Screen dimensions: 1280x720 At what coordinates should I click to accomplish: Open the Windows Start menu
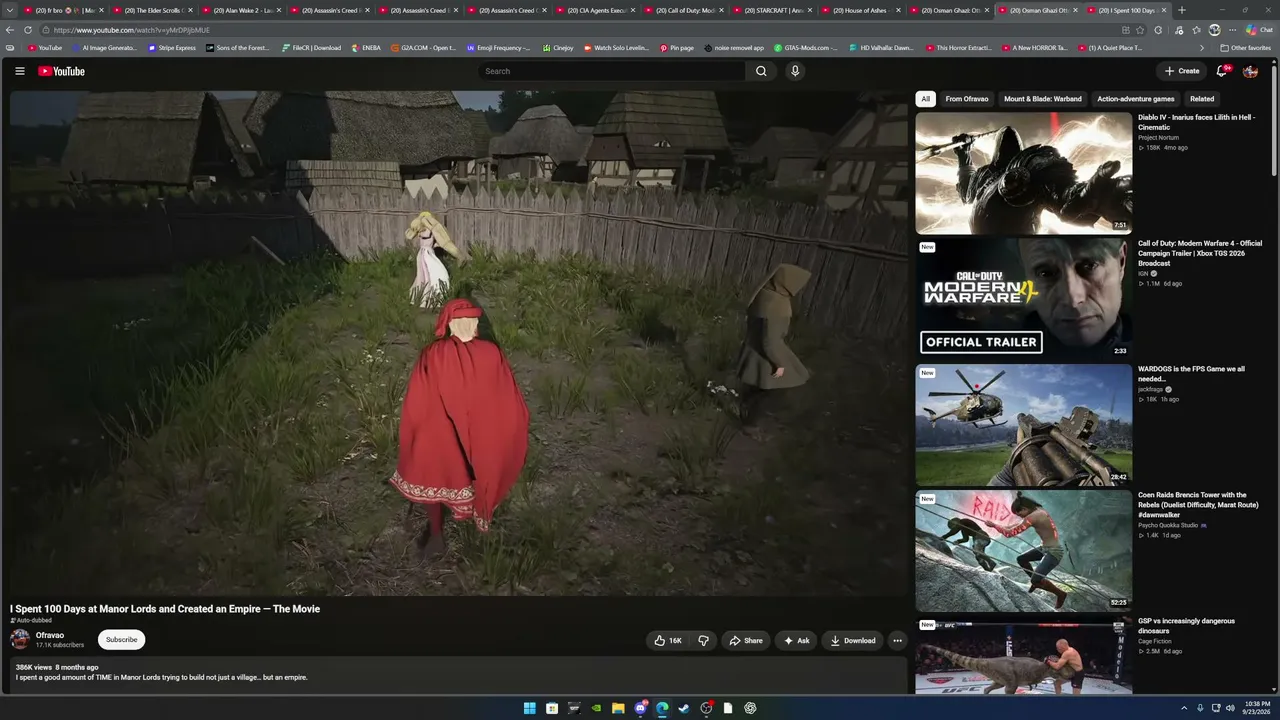click(530, 708)
